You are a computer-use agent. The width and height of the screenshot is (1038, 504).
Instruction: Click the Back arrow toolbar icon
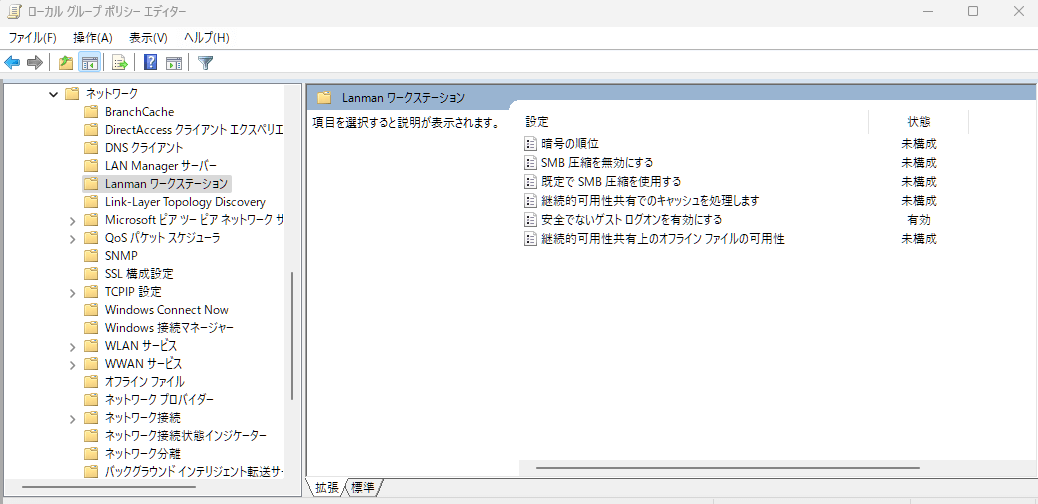click(13, 63)
